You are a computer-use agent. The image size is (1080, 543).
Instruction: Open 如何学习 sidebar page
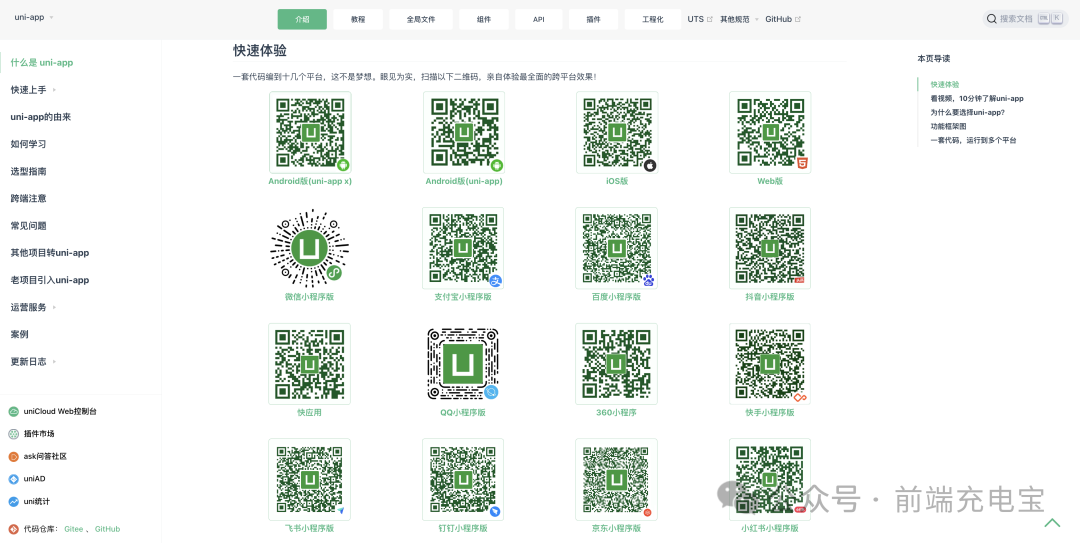(28, 144)
